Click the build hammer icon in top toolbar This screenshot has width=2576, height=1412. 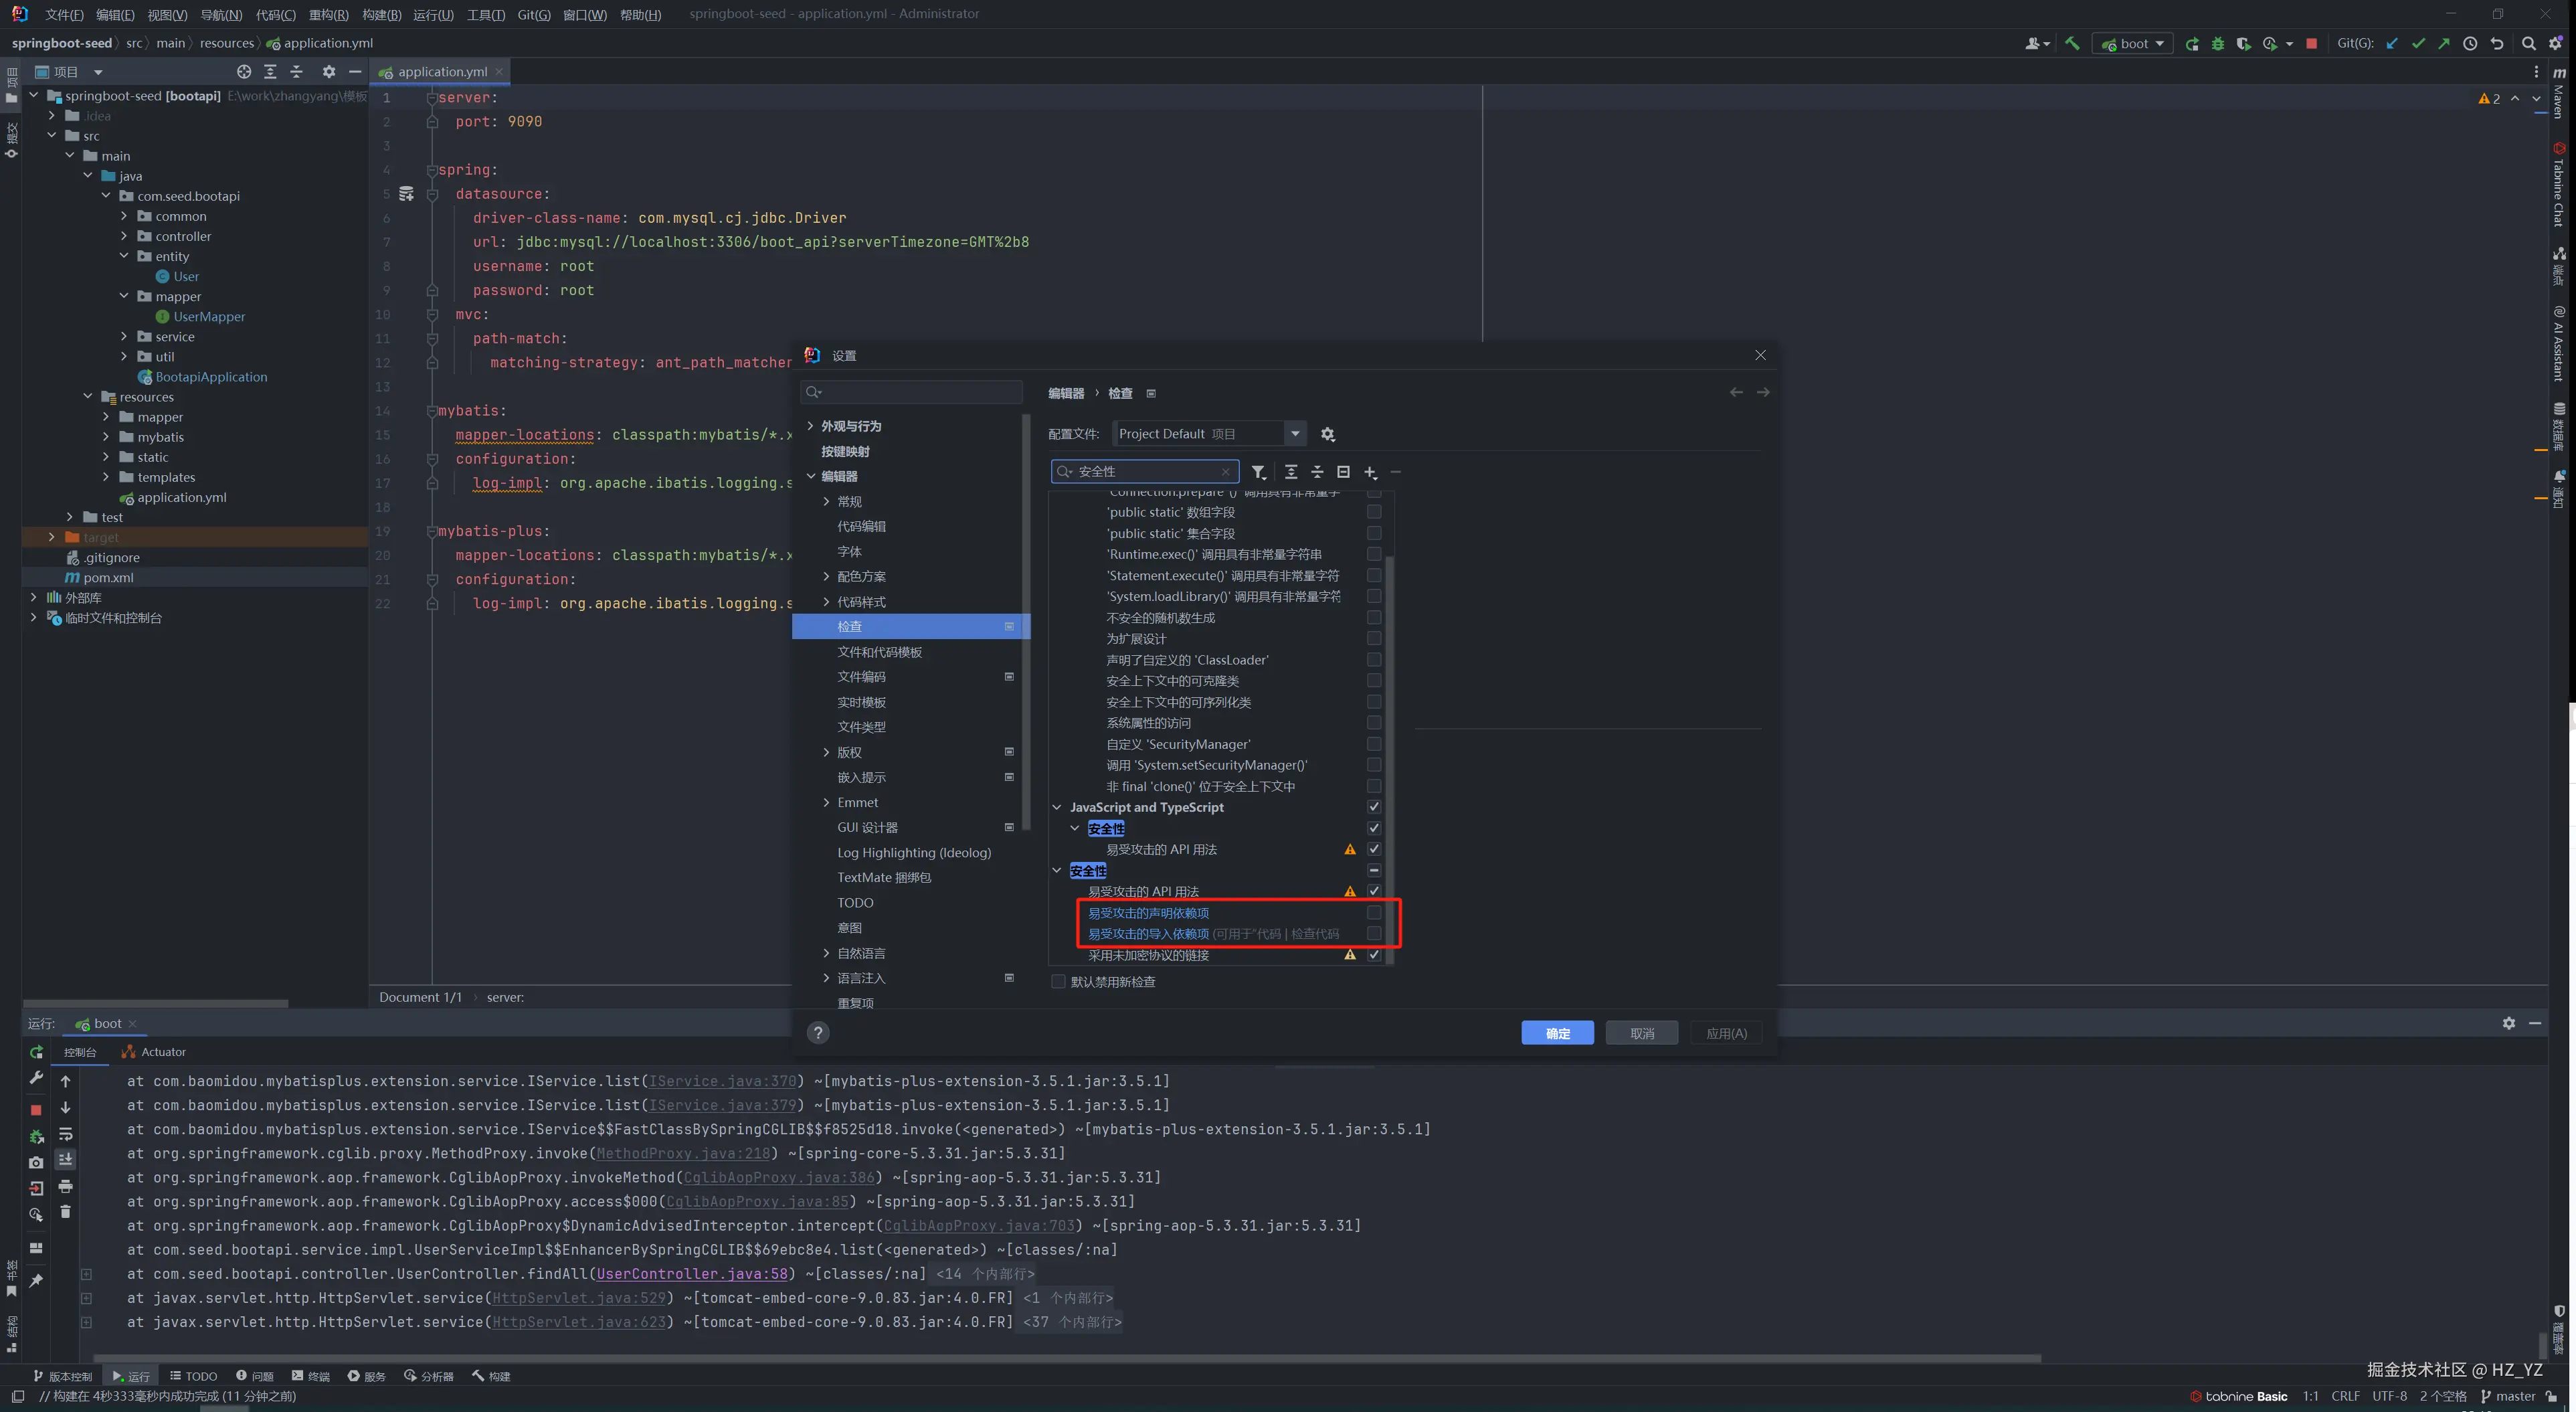click(x=2072, y=44)
